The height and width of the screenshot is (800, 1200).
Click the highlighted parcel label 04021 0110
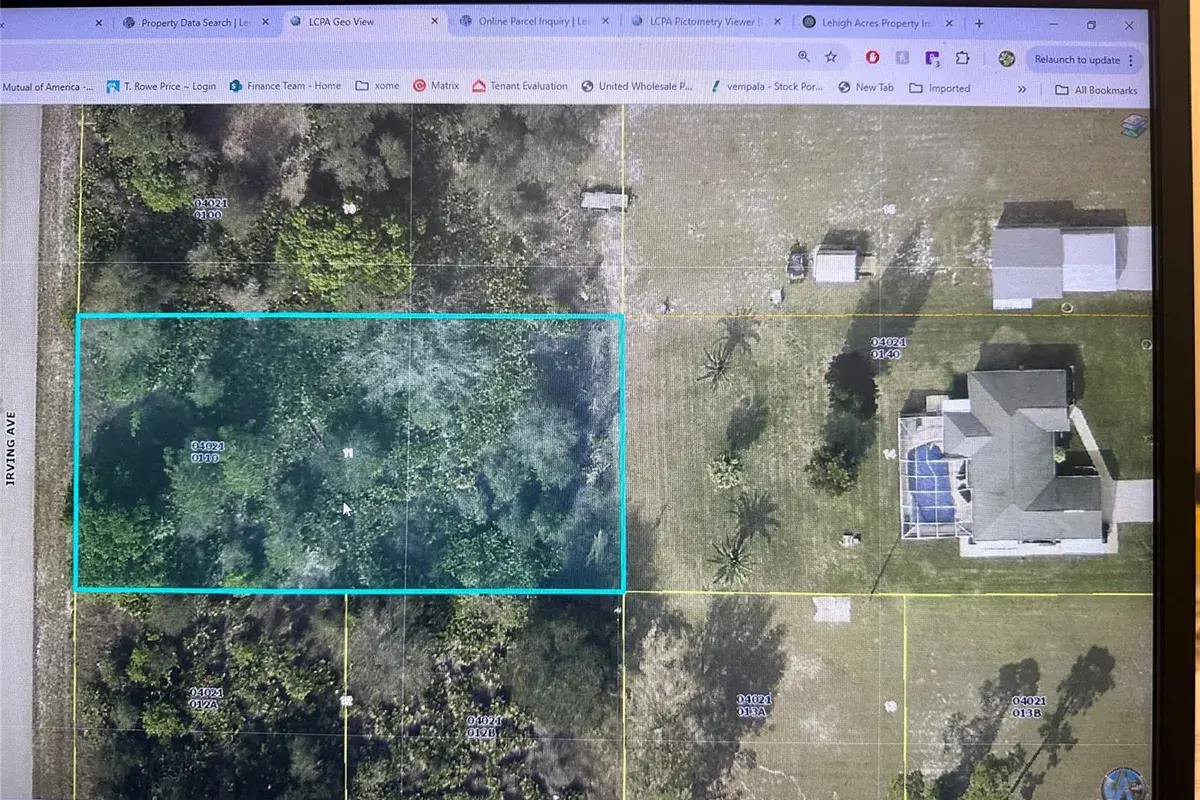207,451
